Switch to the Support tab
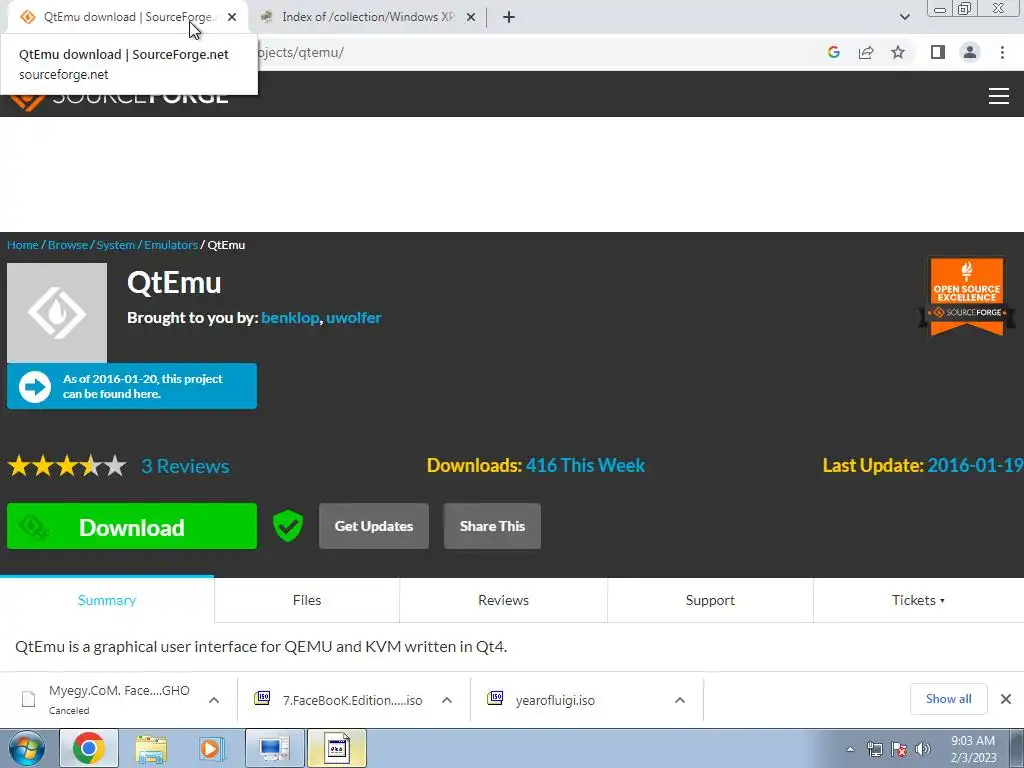Screen dimensions: 1024x768 (x=711, y=600)
